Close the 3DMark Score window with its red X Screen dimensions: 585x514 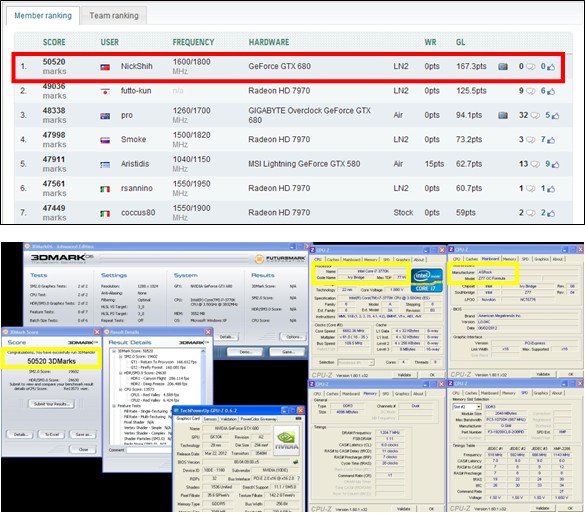97,332
